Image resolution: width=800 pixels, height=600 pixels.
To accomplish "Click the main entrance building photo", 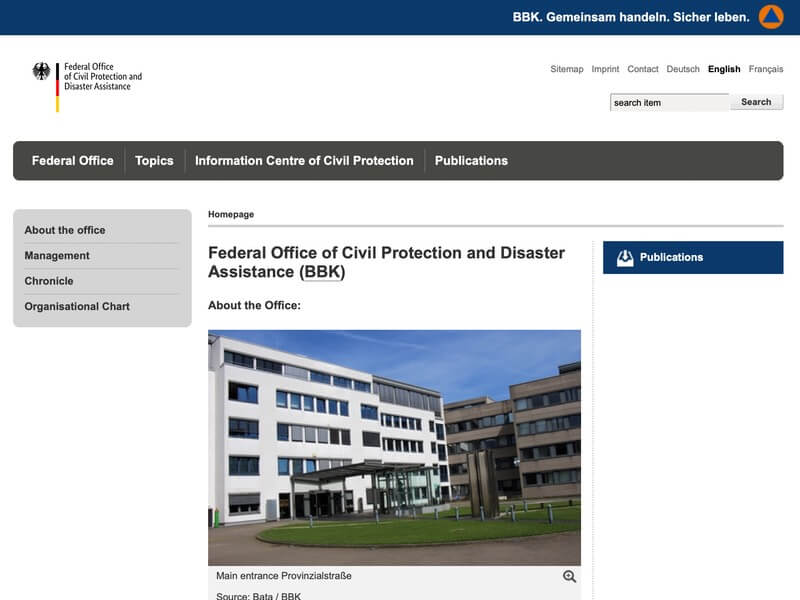I will click(394, 447).
